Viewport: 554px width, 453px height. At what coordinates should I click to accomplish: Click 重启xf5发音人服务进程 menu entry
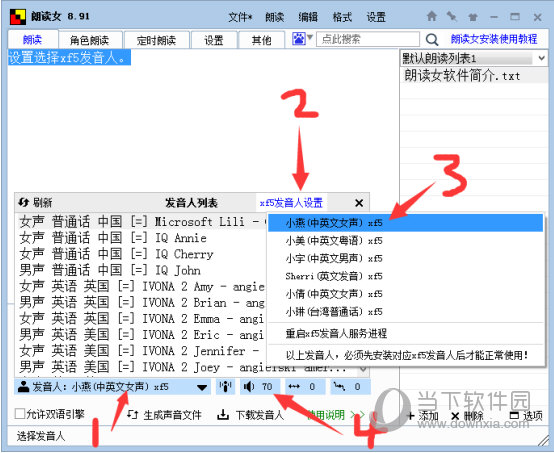pos(405,333)
